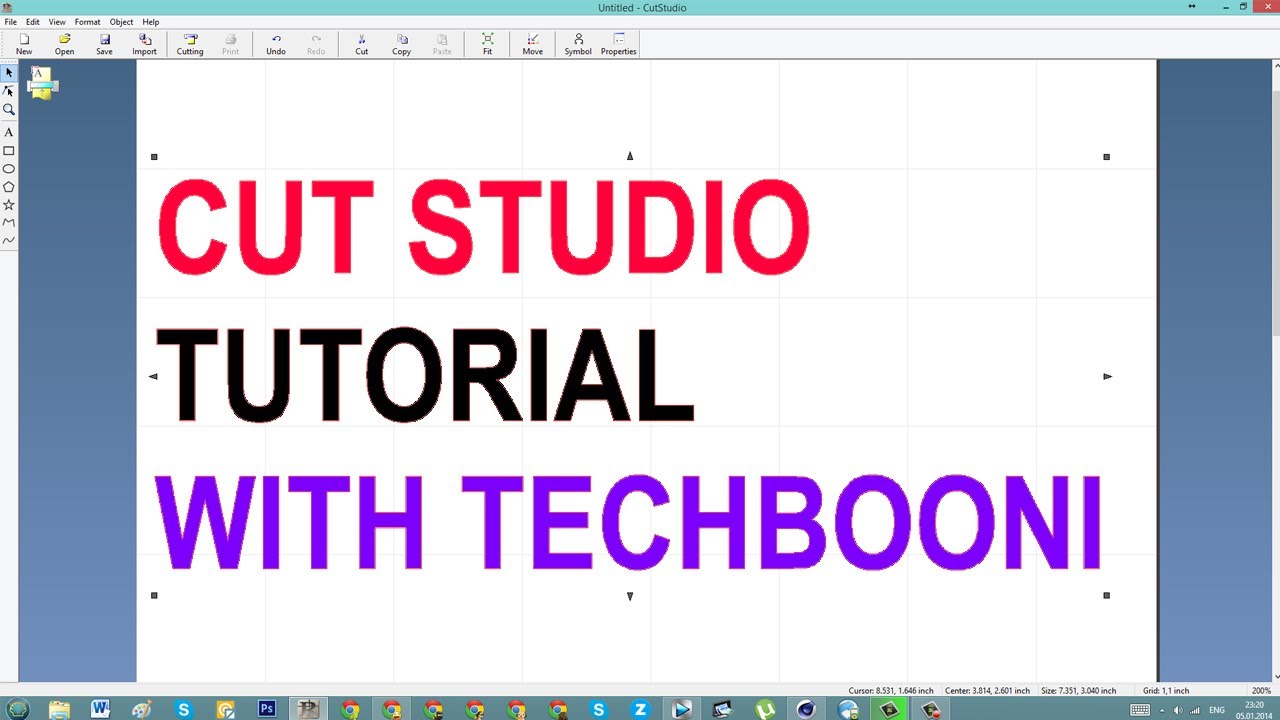This screenshot has height=720, width=1280.
Task: Select the arrow selection tool
Action: point(9,73)
